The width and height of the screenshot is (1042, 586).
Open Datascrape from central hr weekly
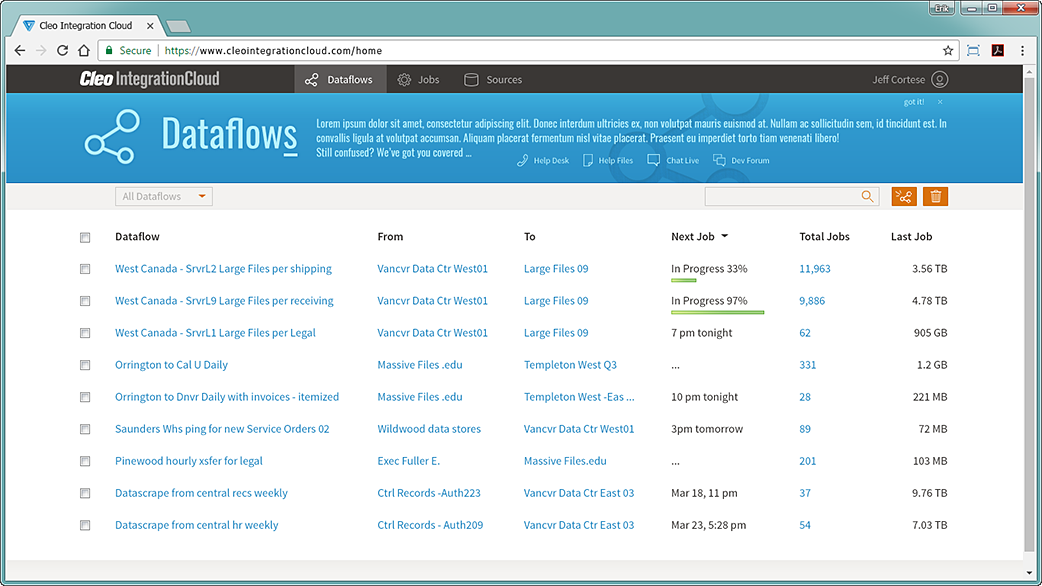click(197, 524)
